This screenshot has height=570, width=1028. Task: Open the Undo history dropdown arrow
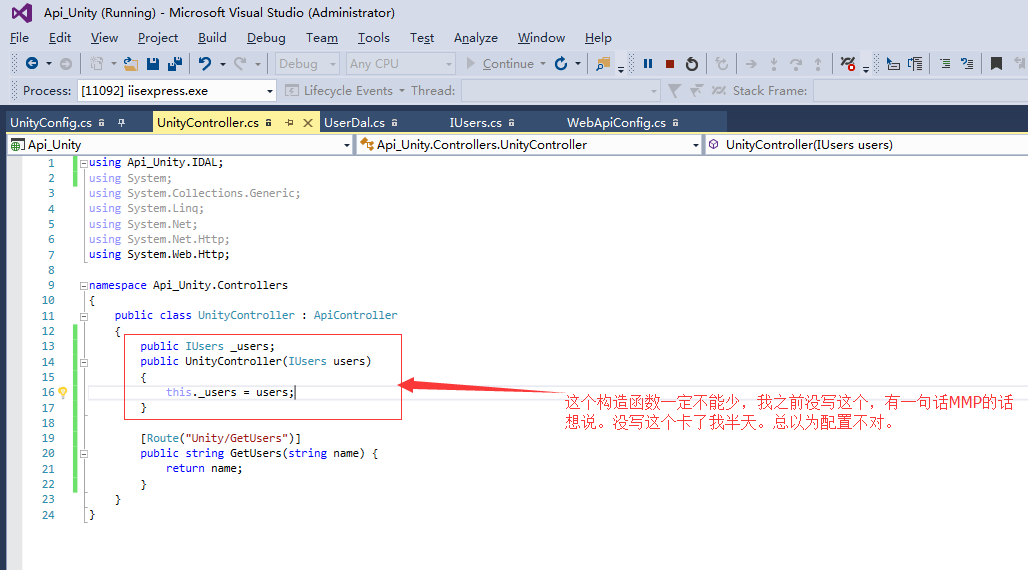coord(223,64)
